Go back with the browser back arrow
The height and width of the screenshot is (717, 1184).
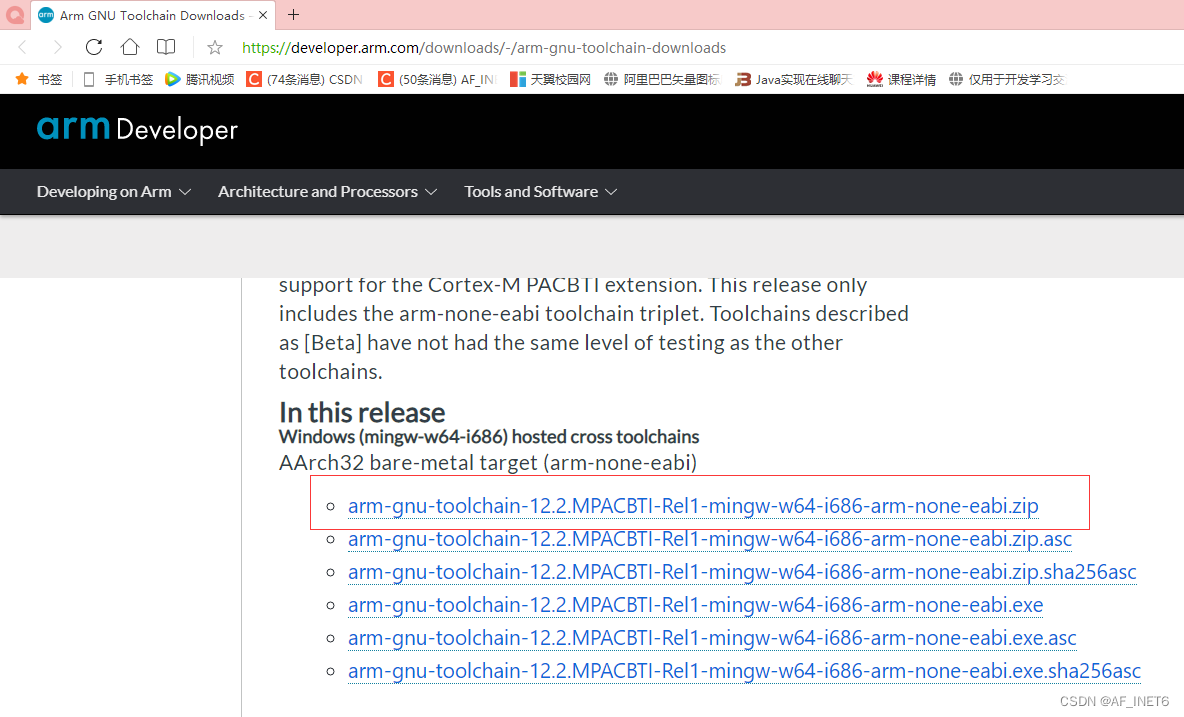[x=23, y=48]
